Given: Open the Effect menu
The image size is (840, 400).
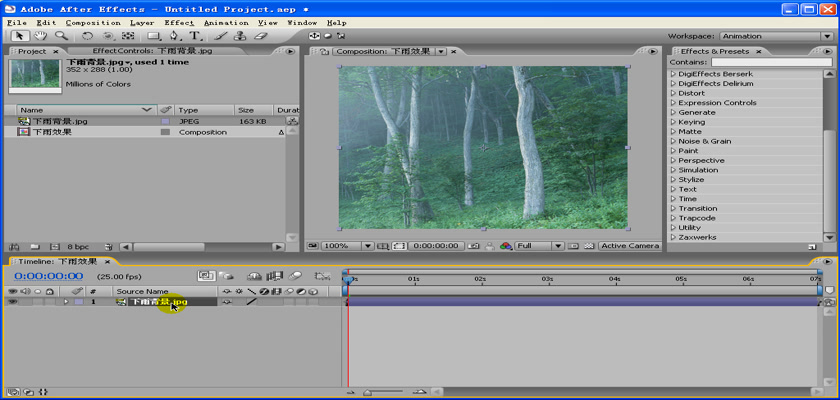Looking at the screenshot, I should 179,22.
